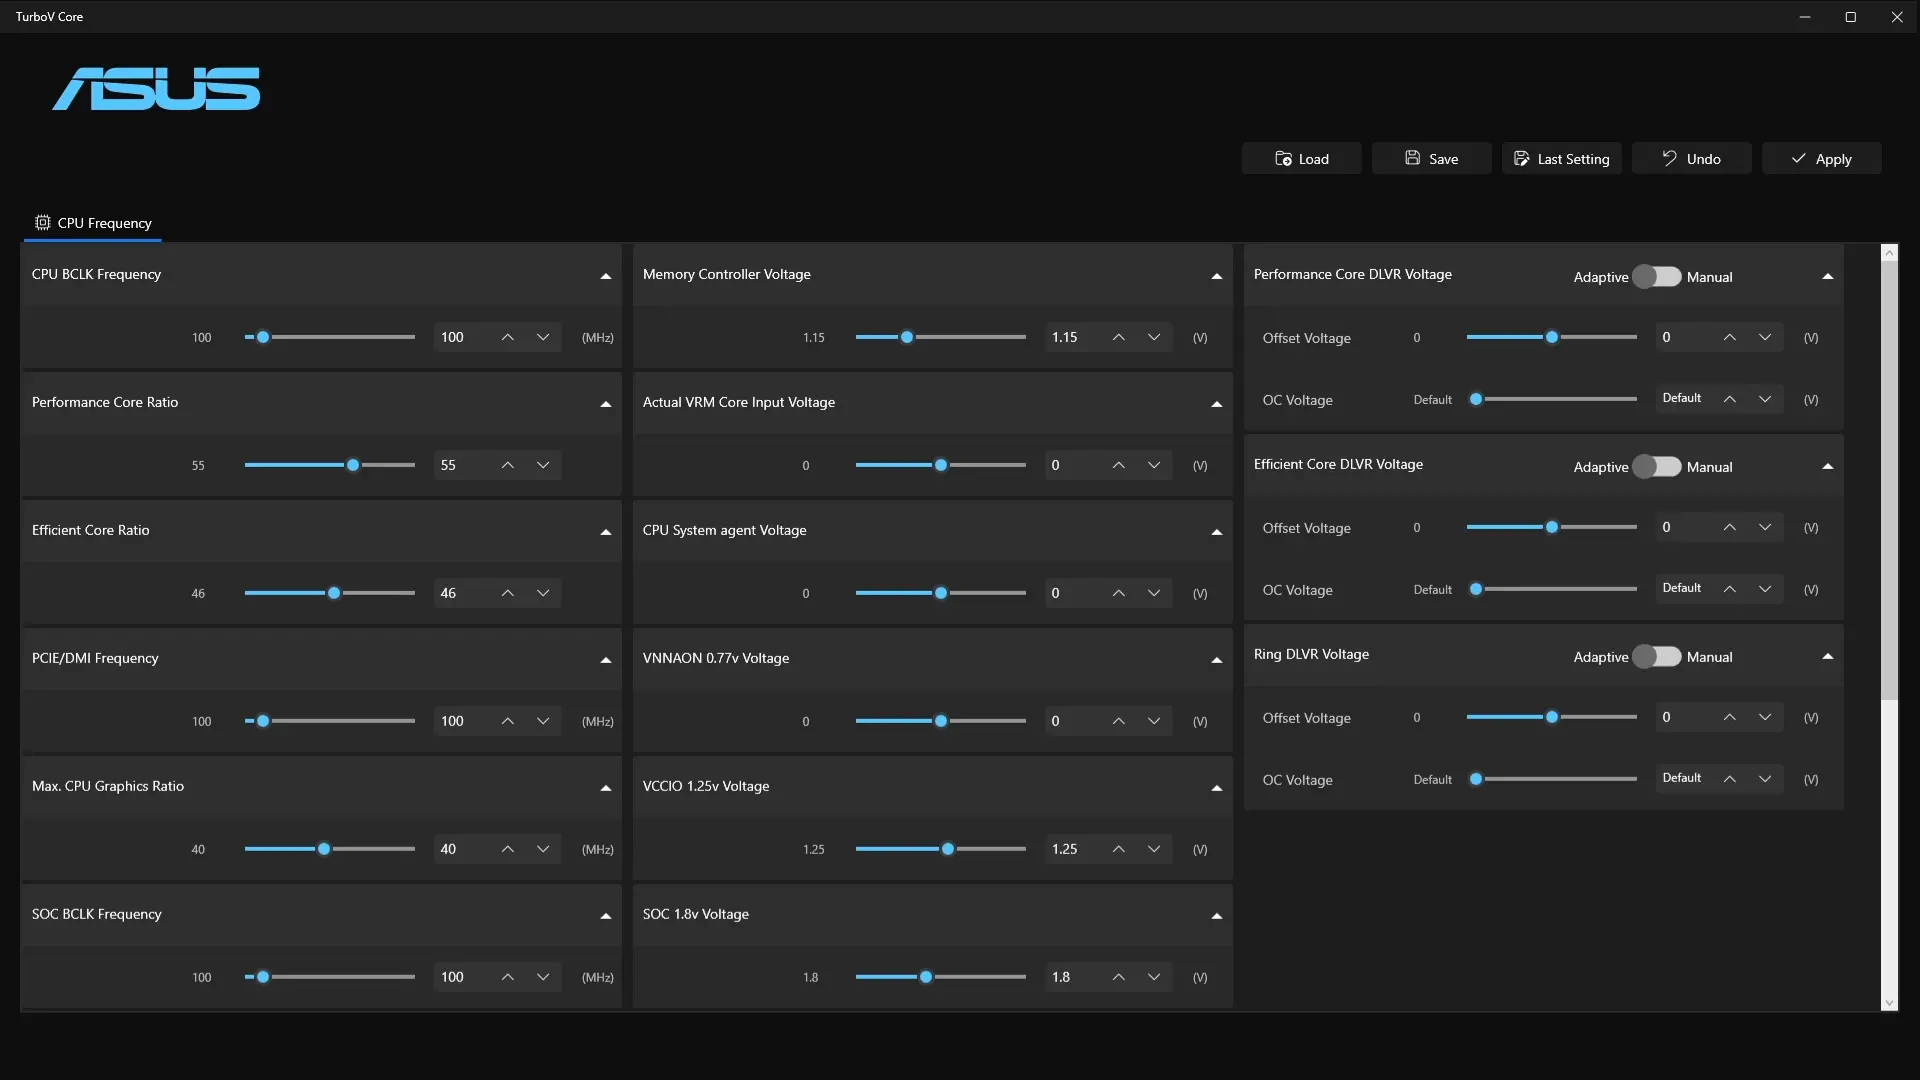Click the Efficient Core Ratio slider handle
1920x1080 pixels.
pyautogui.click(x=334, y=594)
